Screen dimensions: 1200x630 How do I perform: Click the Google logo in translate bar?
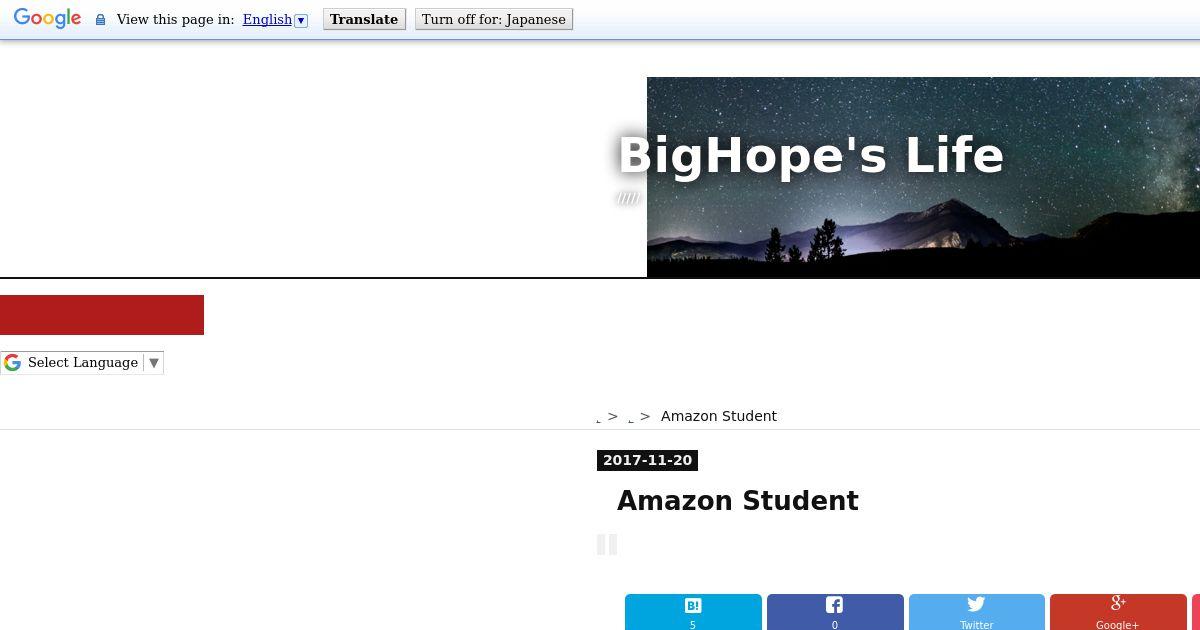click(x=47, y=19)
